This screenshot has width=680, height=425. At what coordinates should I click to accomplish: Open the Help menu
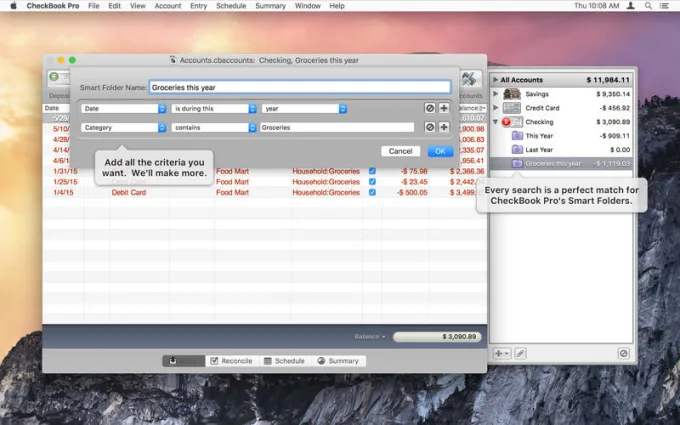[337, 6]
